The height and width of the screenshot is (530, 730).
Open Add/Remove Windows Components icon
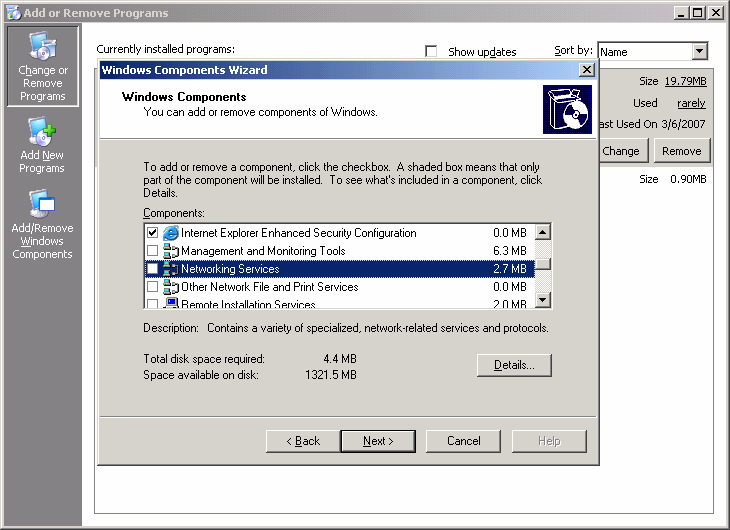tap(42, 204)
